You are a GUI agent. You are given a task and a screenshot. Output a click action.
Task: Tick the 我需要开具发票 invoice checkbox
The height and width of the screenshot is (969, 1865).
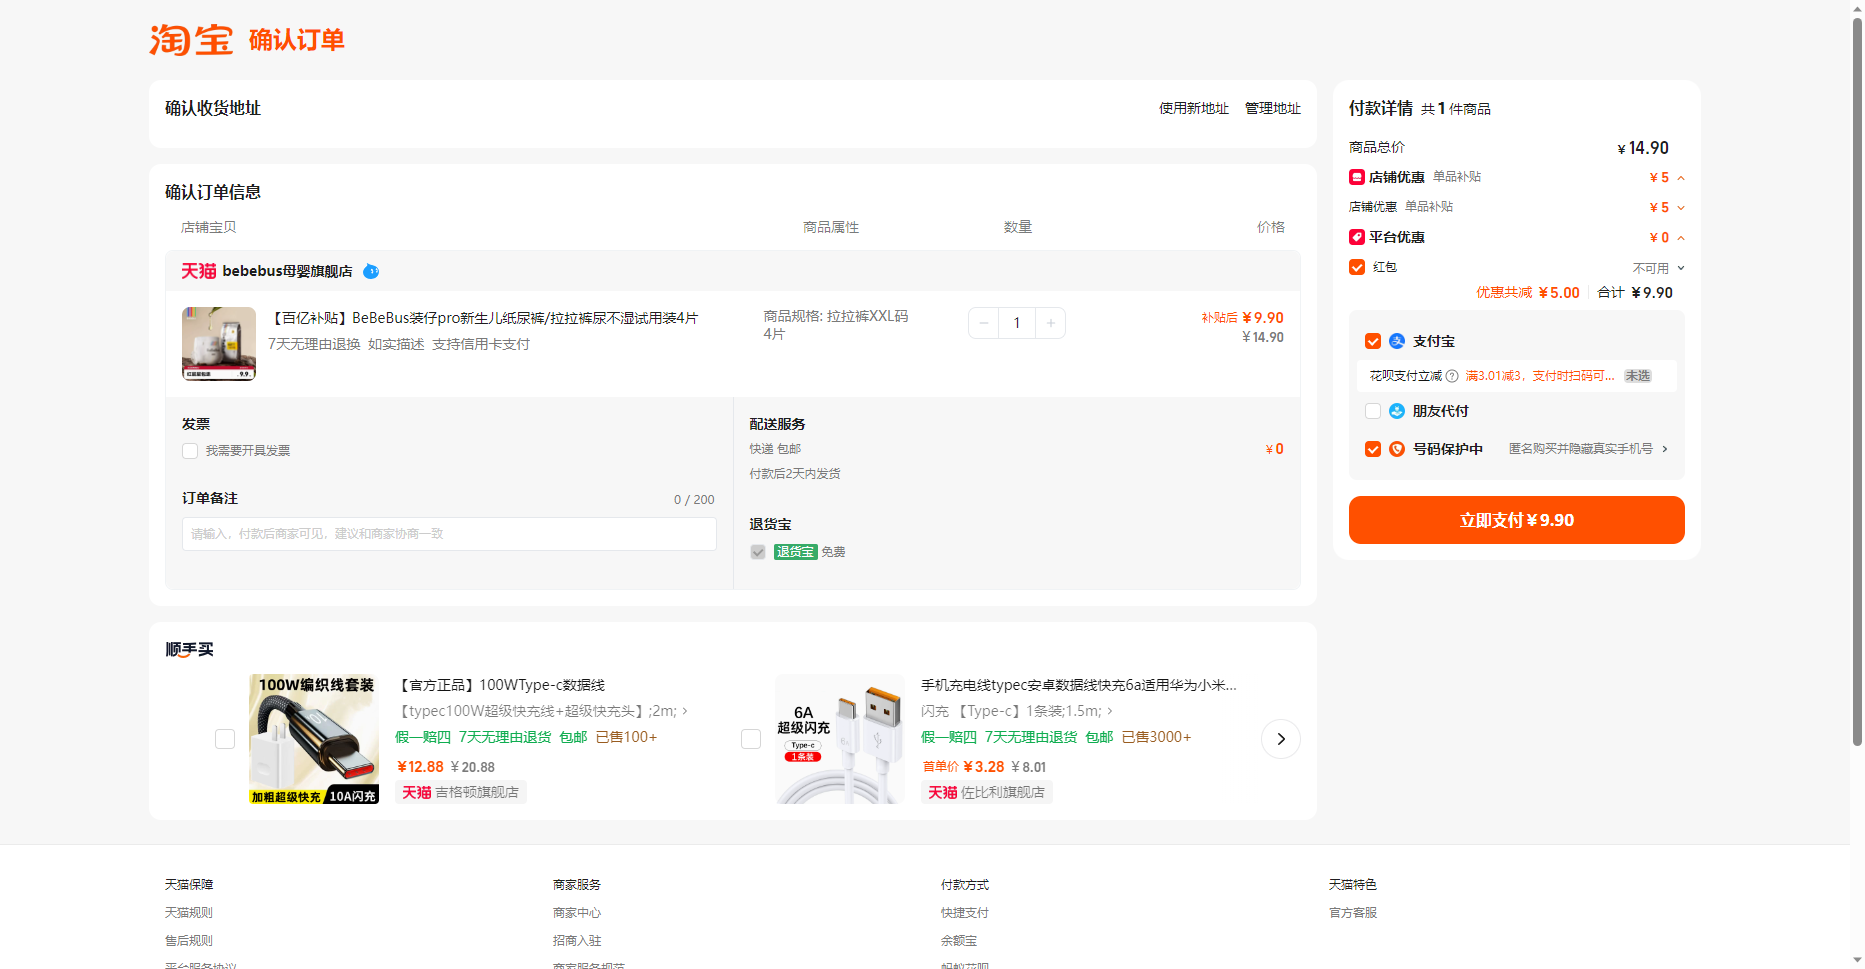pyautogui.click(x=190, y=451)
